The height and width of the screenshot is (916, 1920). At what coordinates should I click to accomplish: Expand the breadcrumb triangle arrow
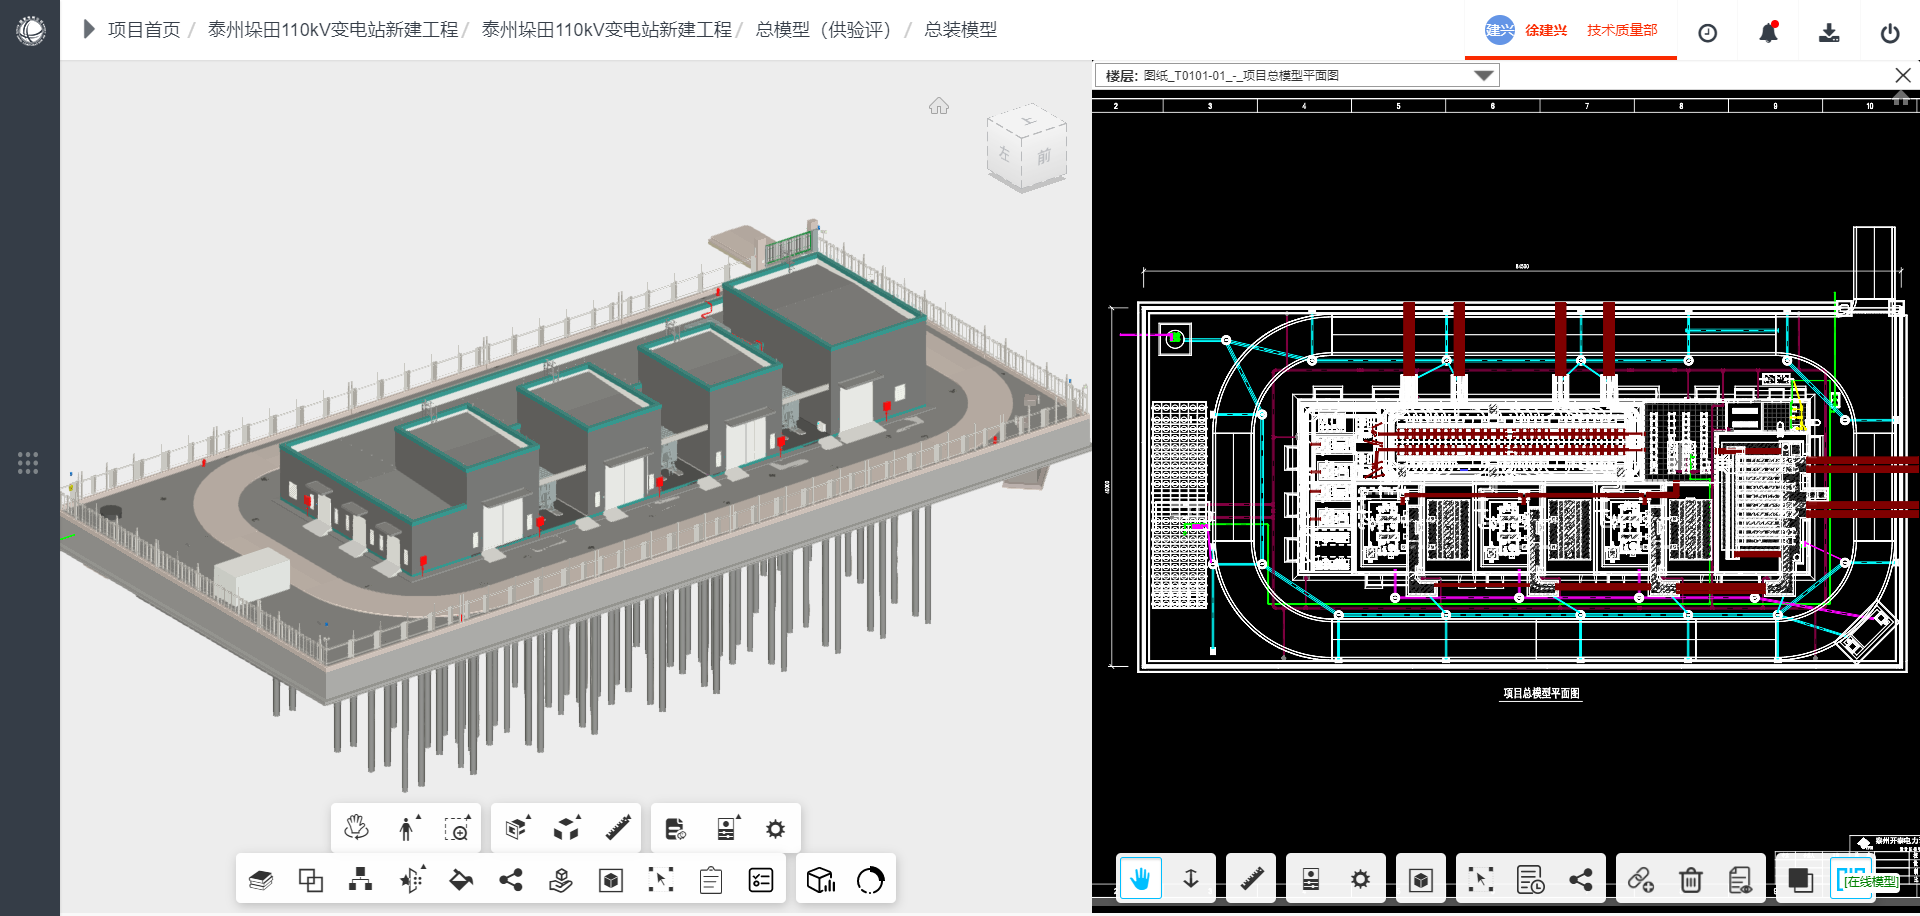(88, 30)
